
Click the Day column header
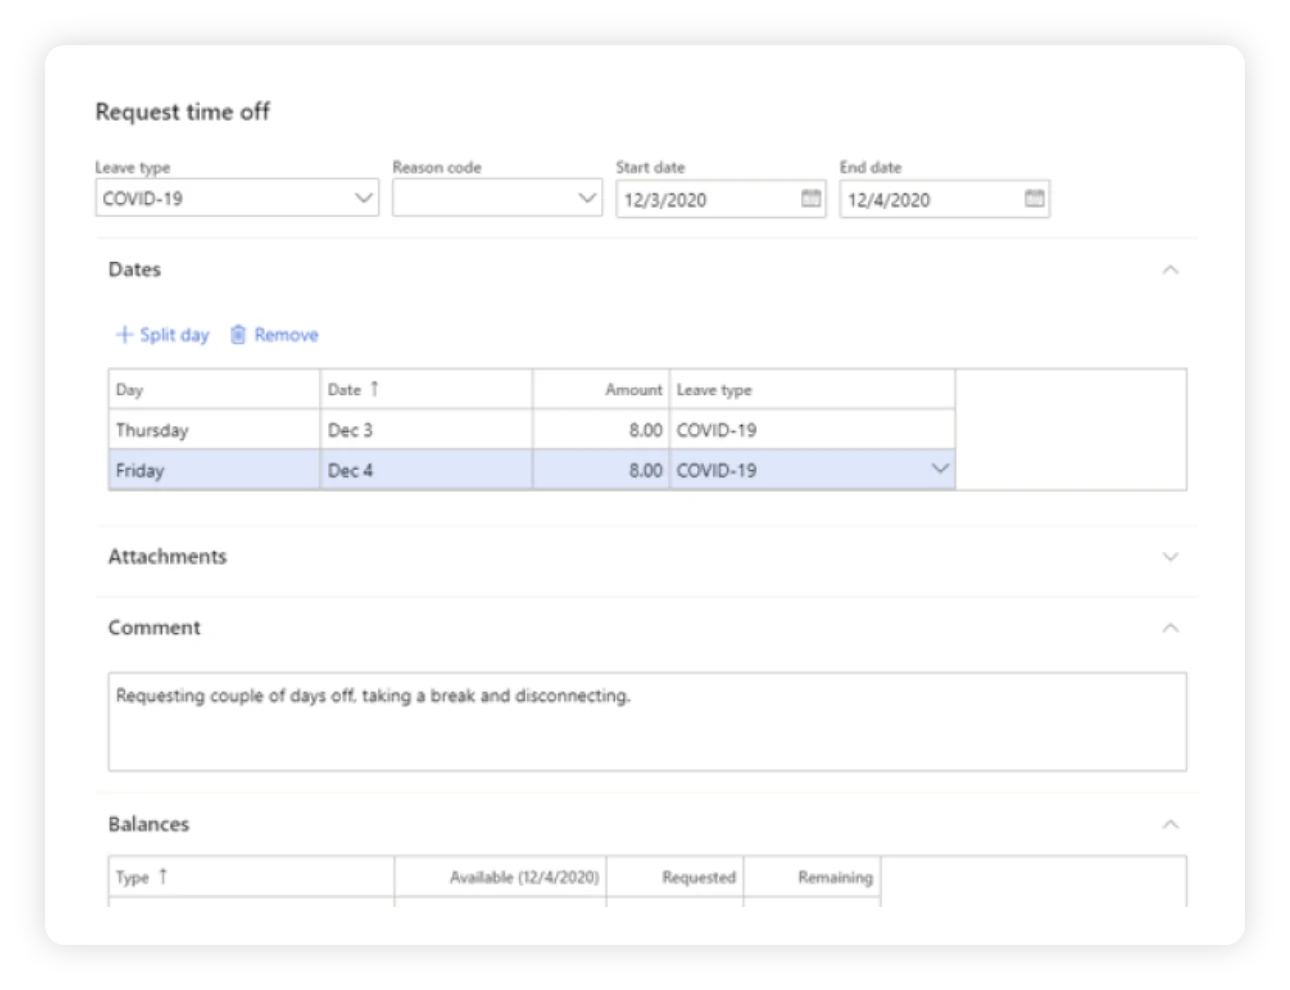[x=214, y=389]
